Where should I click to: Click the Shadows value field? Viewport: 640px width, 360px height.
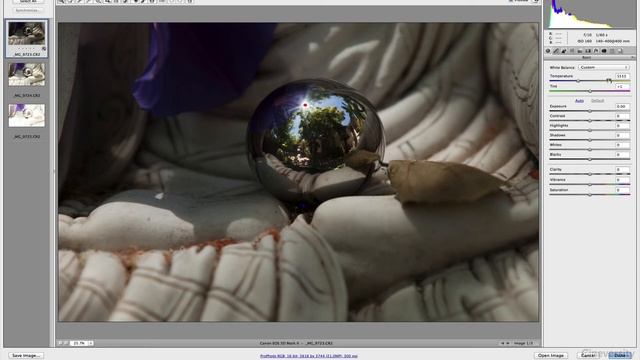[x=622, y=135]
